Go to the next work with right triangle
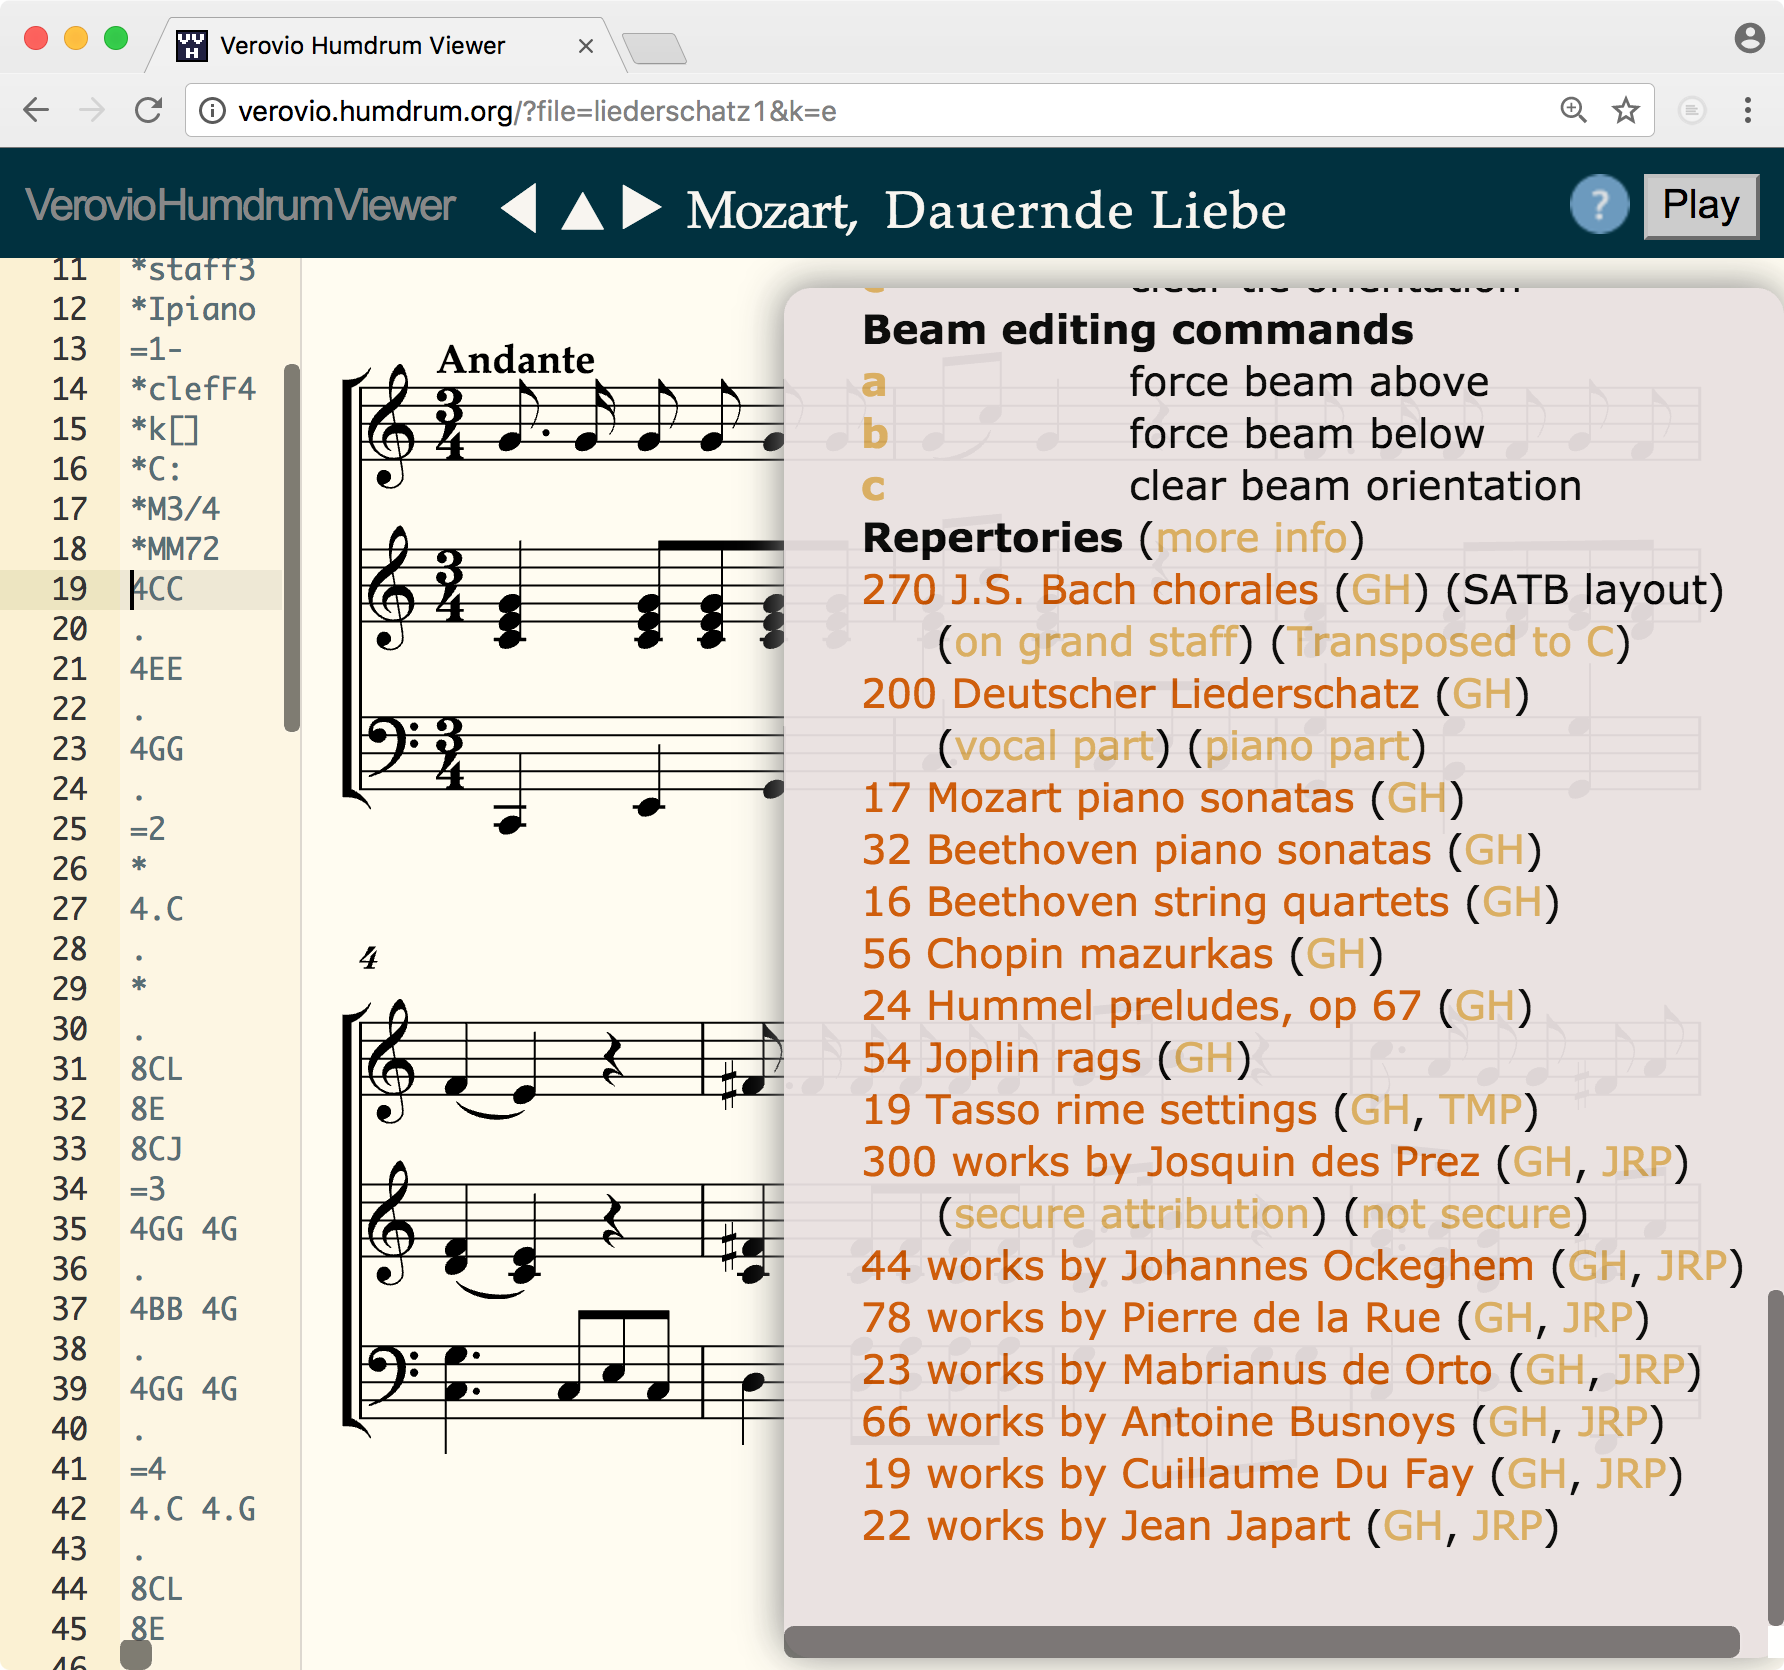 coord(641,208)
